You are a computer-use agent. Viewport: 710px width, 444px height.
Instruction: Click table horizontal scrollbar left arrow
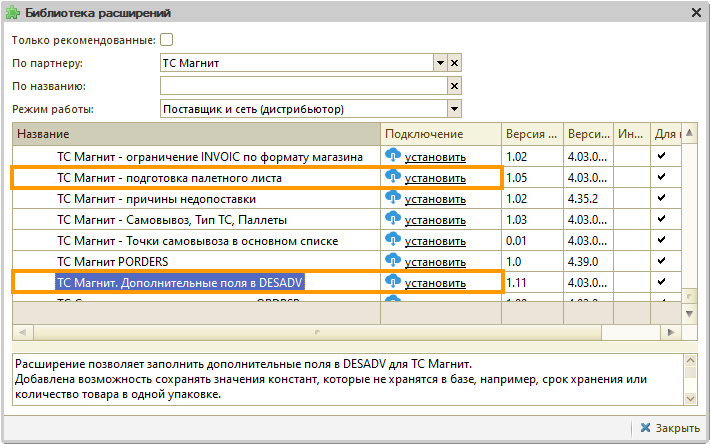22,333
